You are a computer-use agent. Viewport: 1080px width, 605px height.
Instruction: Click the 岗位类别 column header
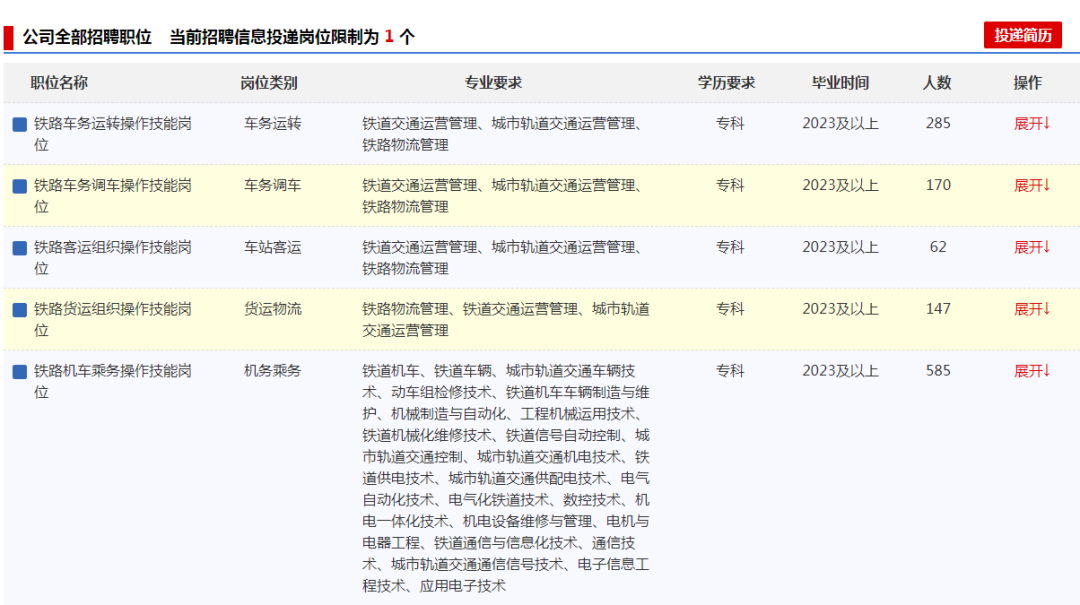(x=269, y=83)
